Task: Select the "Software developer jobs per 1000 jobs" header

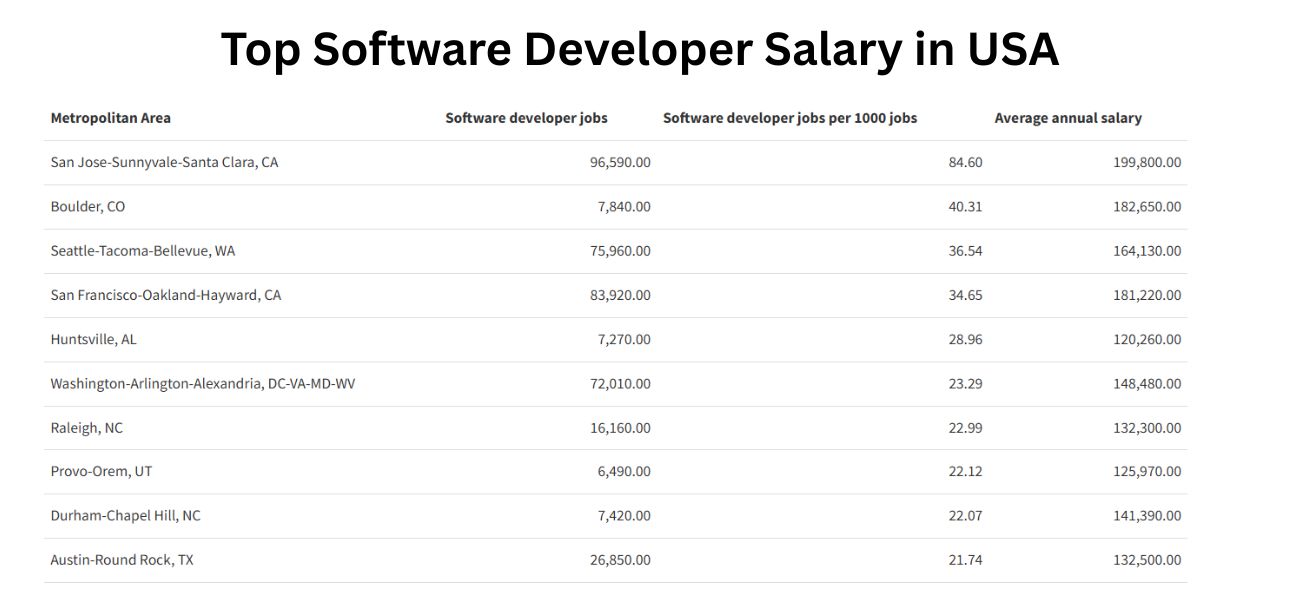Action: tap(789, 118)
